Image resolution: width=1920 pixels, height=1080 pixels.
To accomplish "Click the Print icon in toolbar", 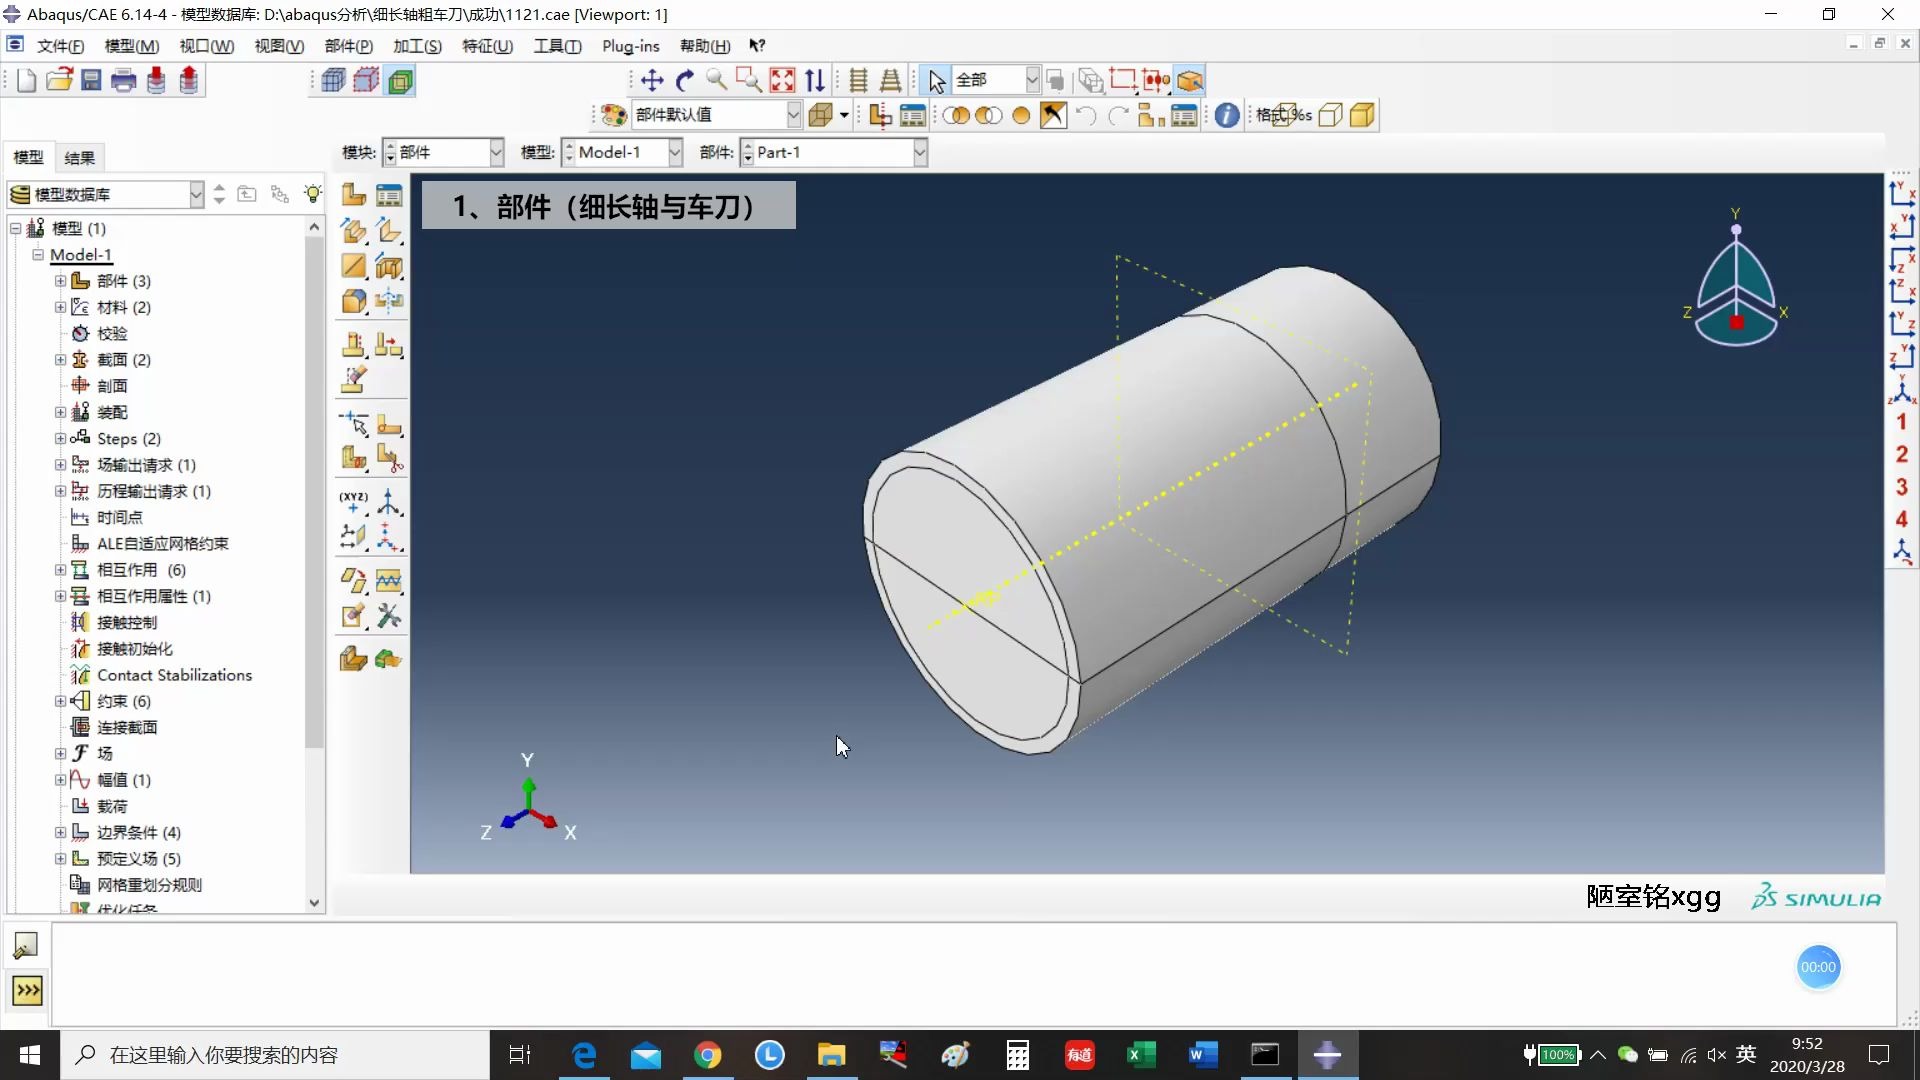I will tap(123, 81).
